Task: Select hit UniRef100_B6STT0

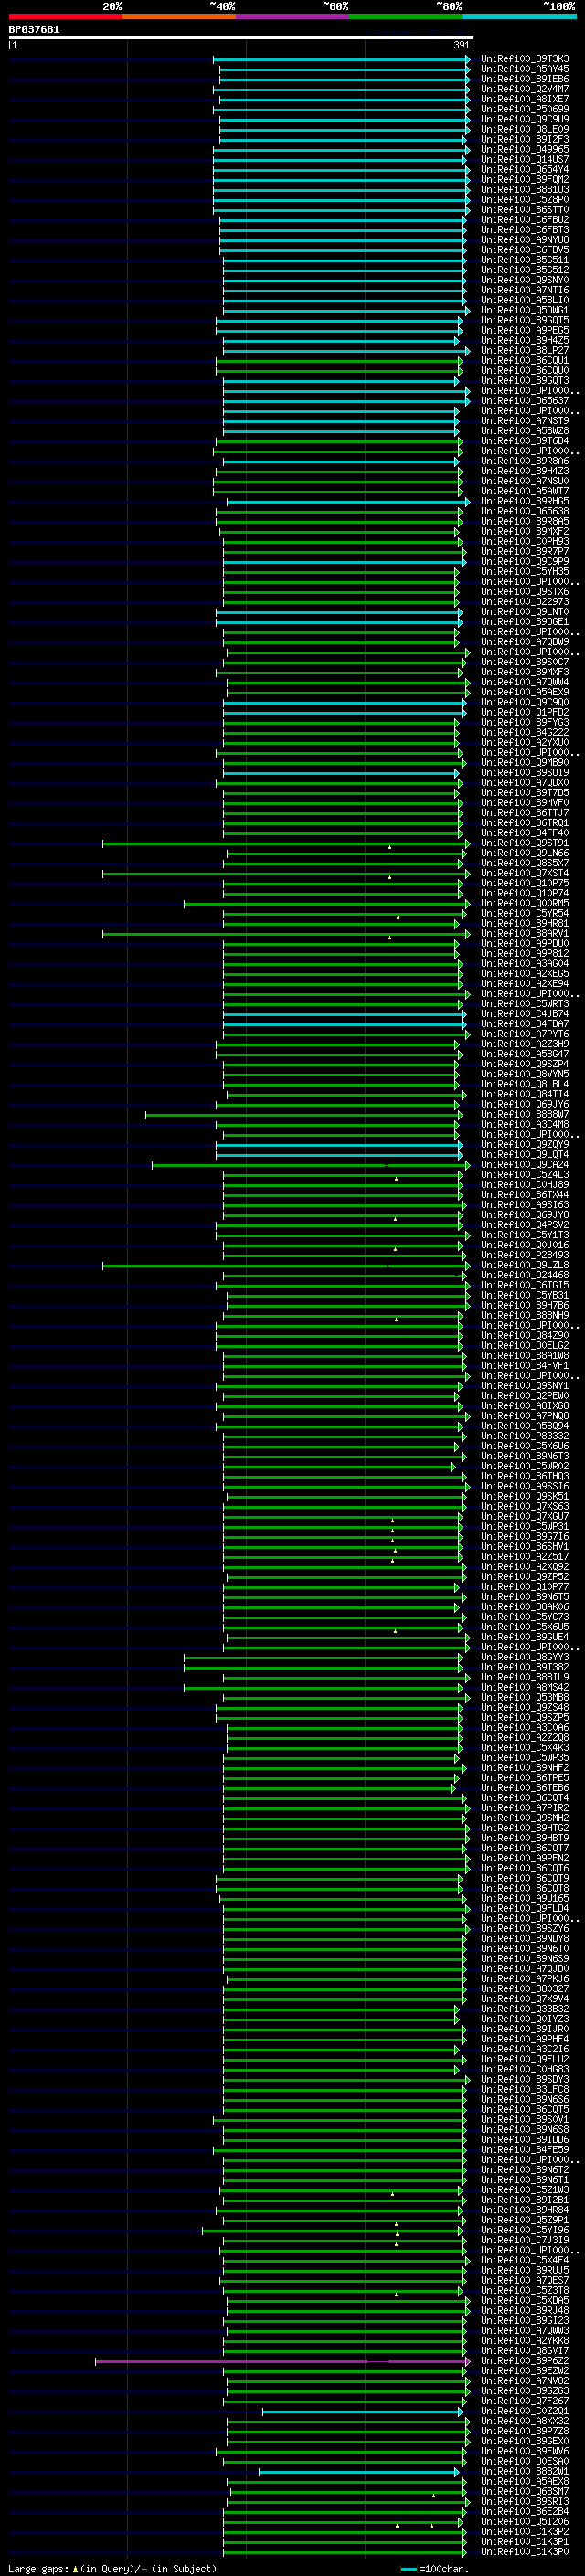Action: pyautogui.click(x=525, y=210)
